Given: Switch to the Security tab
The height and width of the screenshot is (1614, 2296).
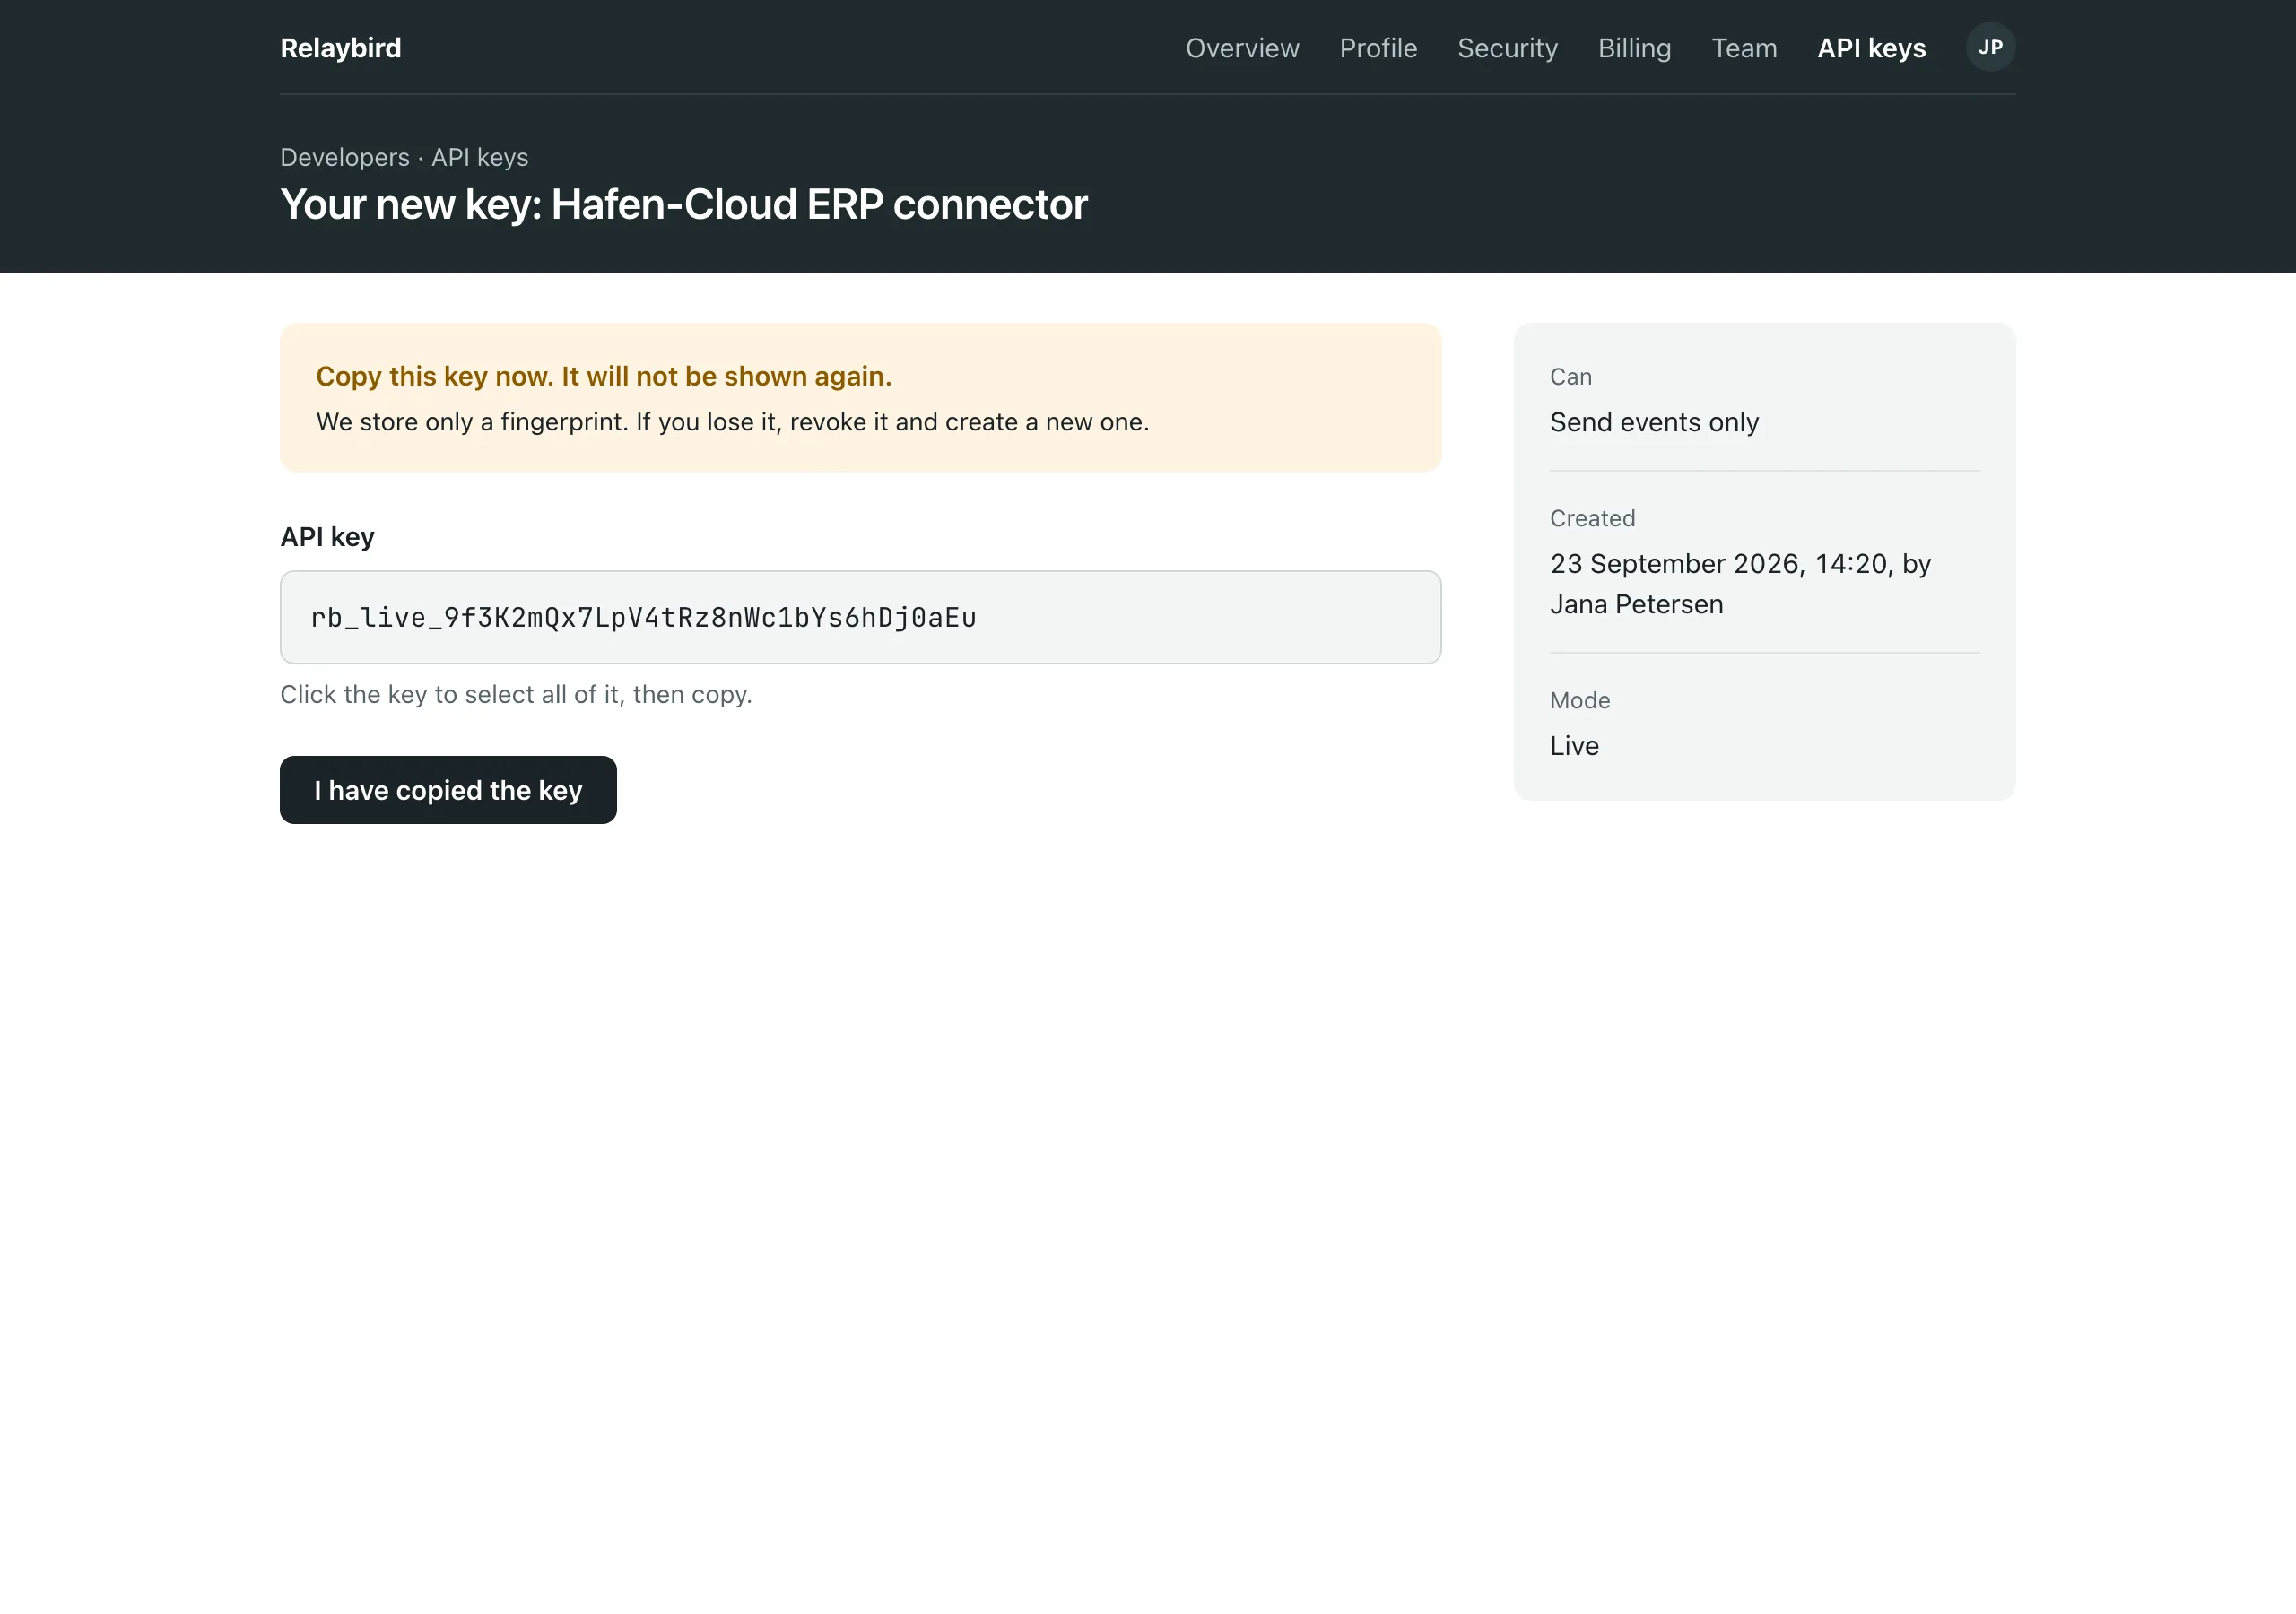Looking at the screenshot, I should [1507, 48].
